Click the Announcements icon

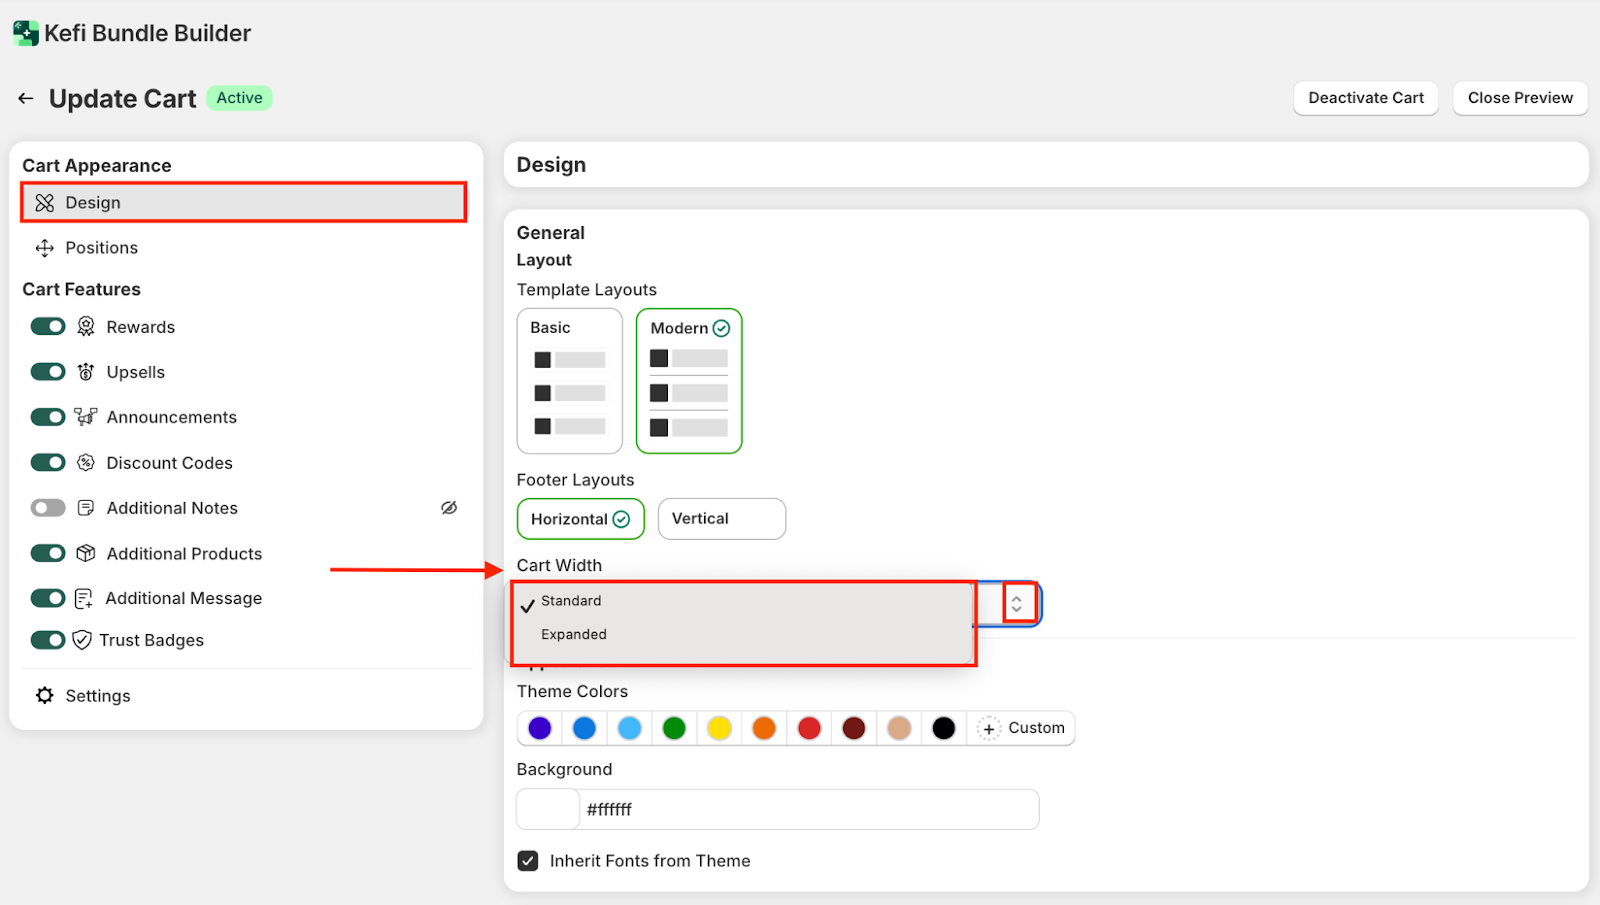point(86,417)
